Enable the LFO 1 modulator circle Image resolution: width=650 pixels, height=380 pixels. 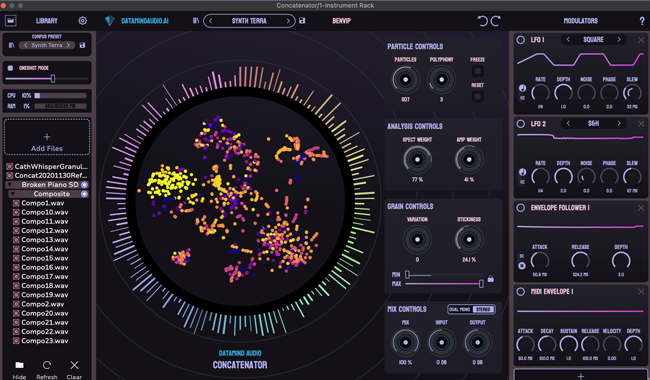[521, 40]
